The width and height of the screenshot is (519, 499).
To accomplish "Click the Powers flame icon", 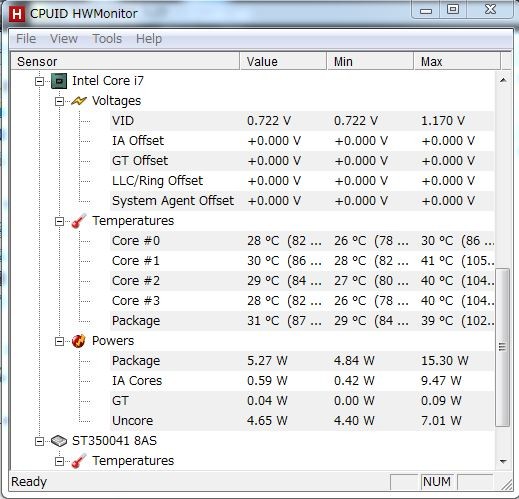I will click(x=79, y=341).
